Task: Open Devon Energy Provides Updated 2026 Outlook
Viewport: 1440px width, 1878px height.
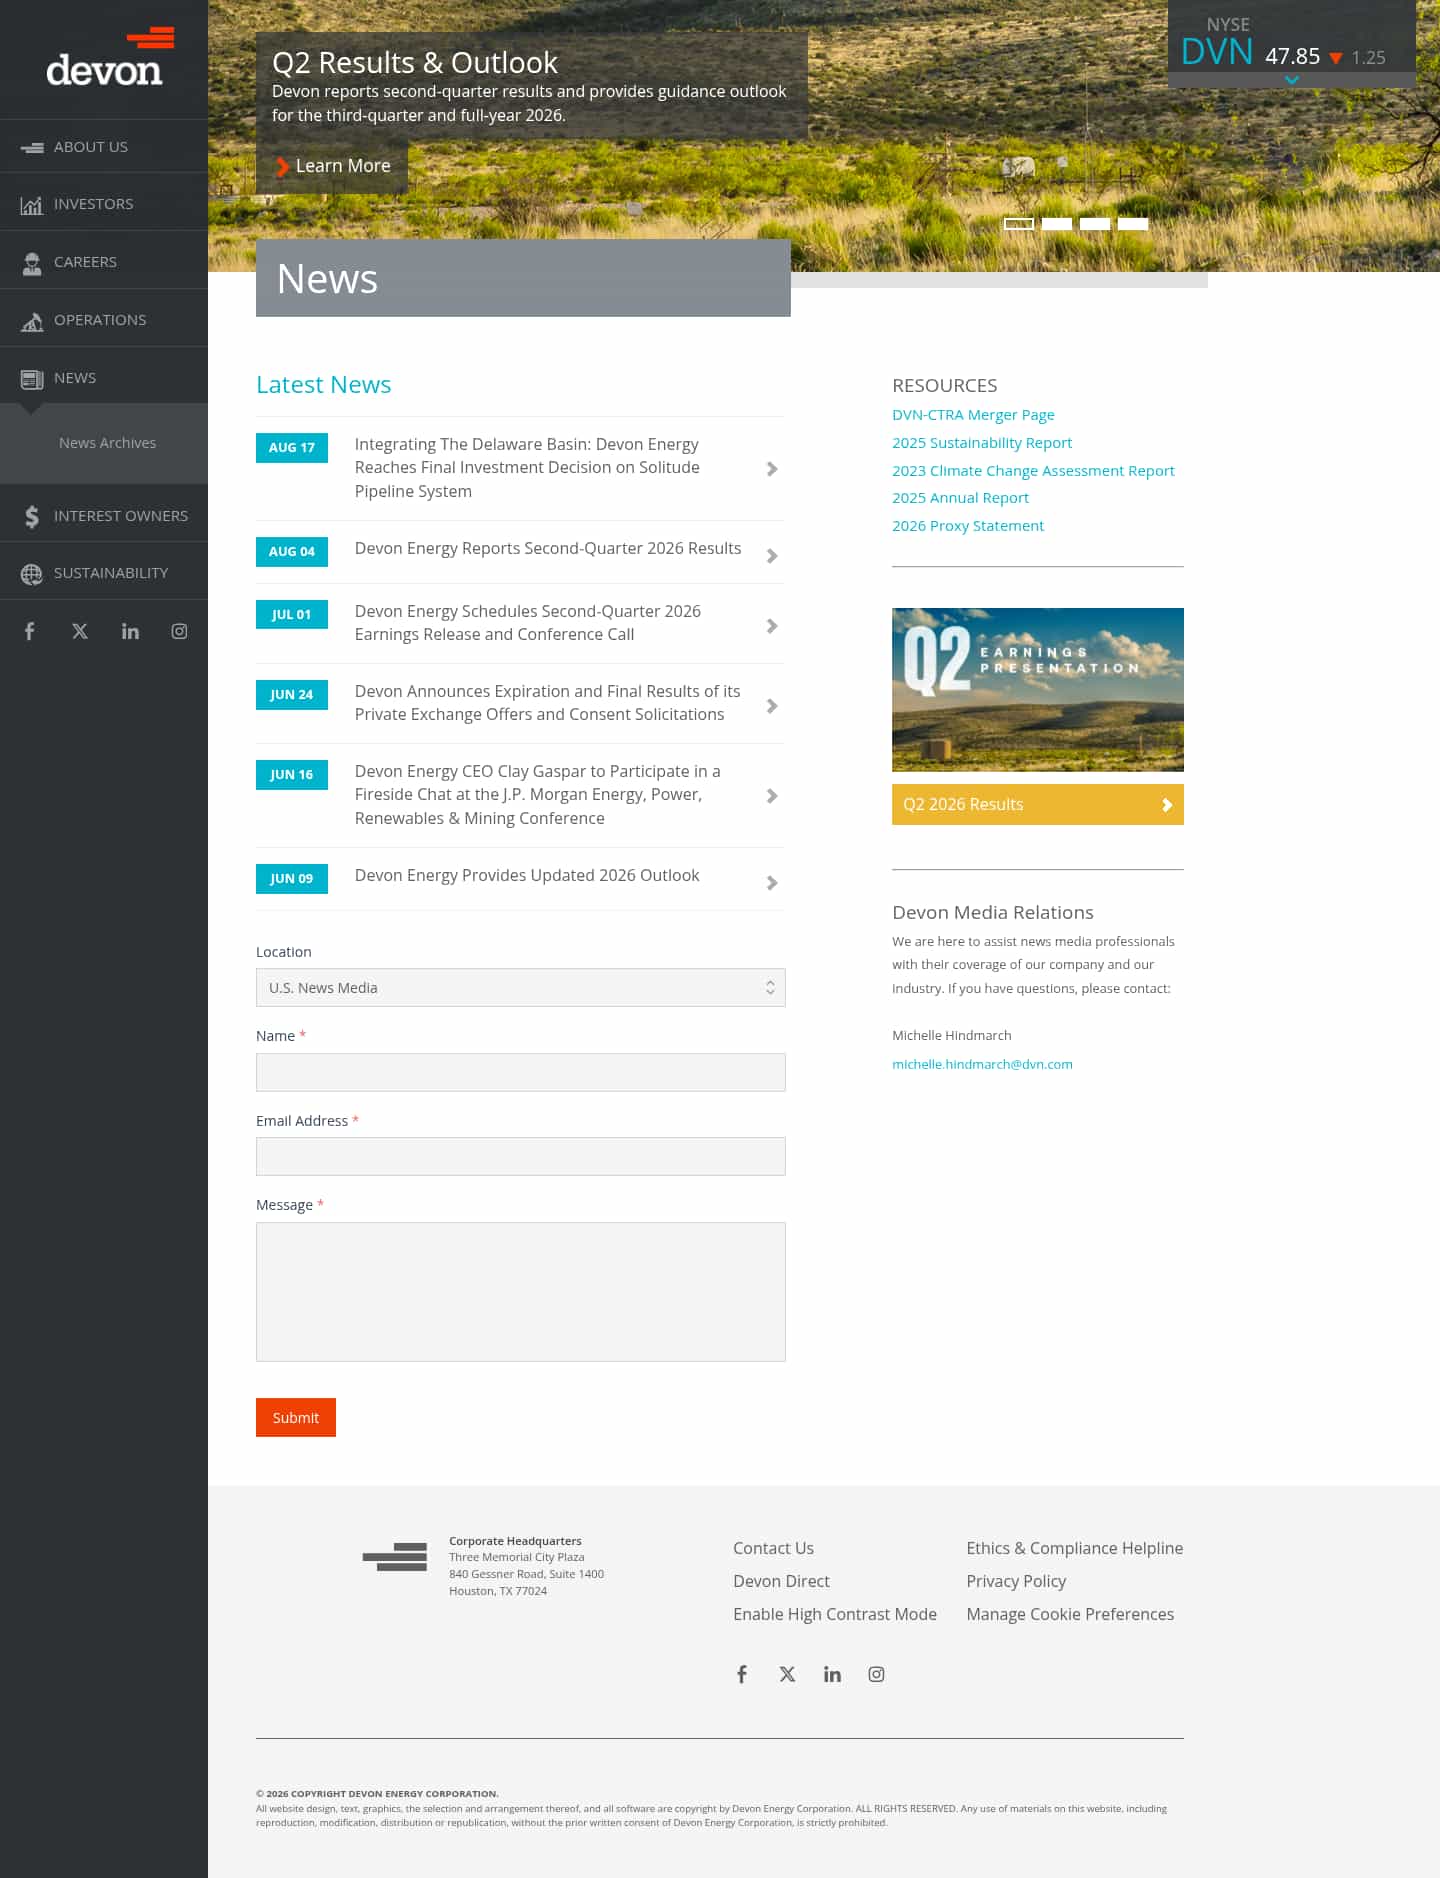Action: point(527,876)
